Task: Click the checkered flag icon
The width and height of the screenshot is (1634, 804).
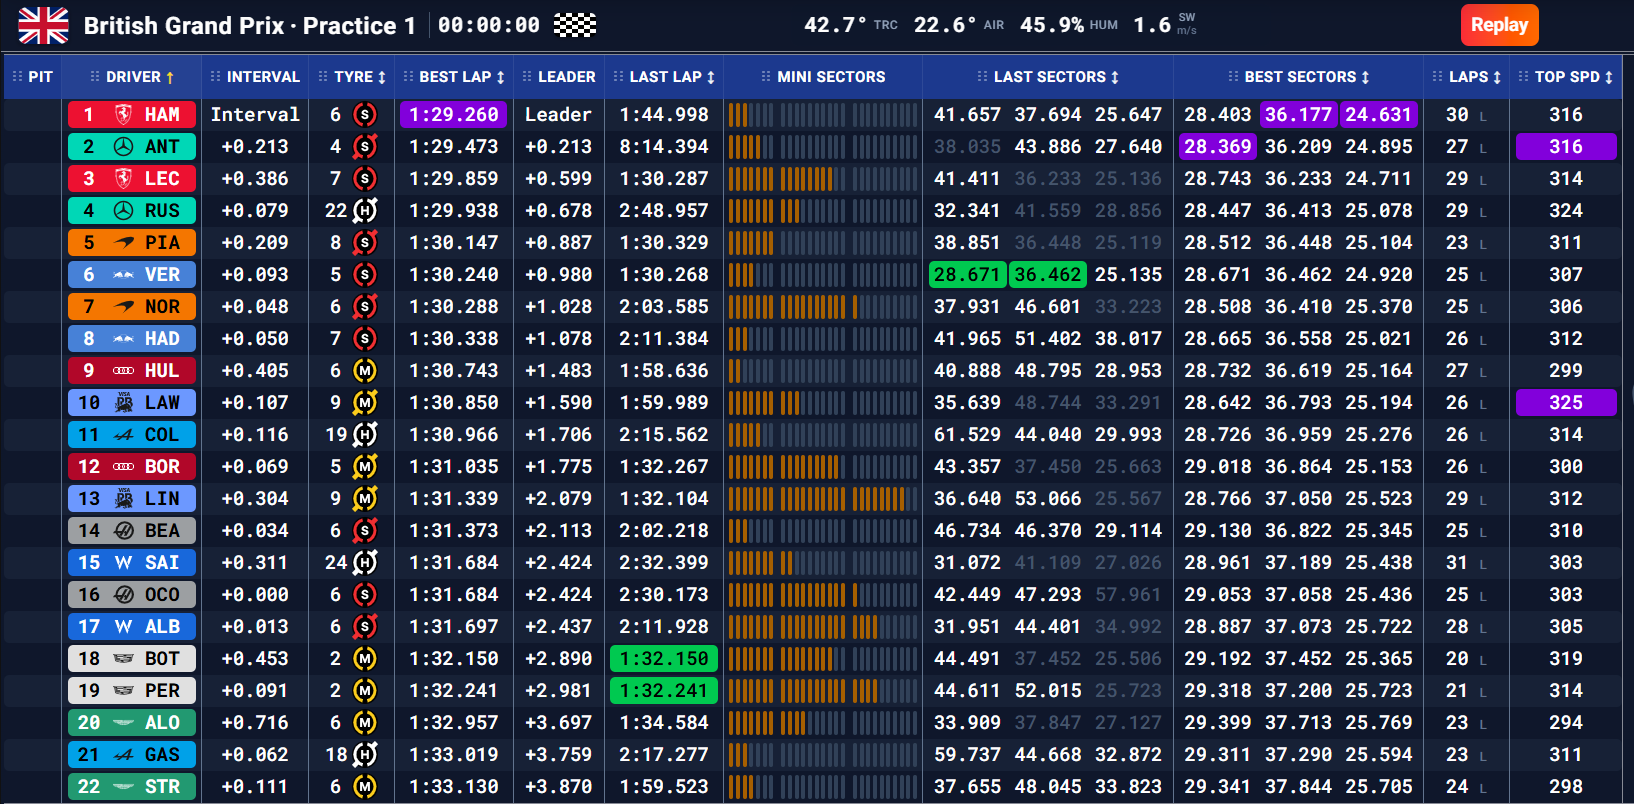Action: click(x=575, y=25)
